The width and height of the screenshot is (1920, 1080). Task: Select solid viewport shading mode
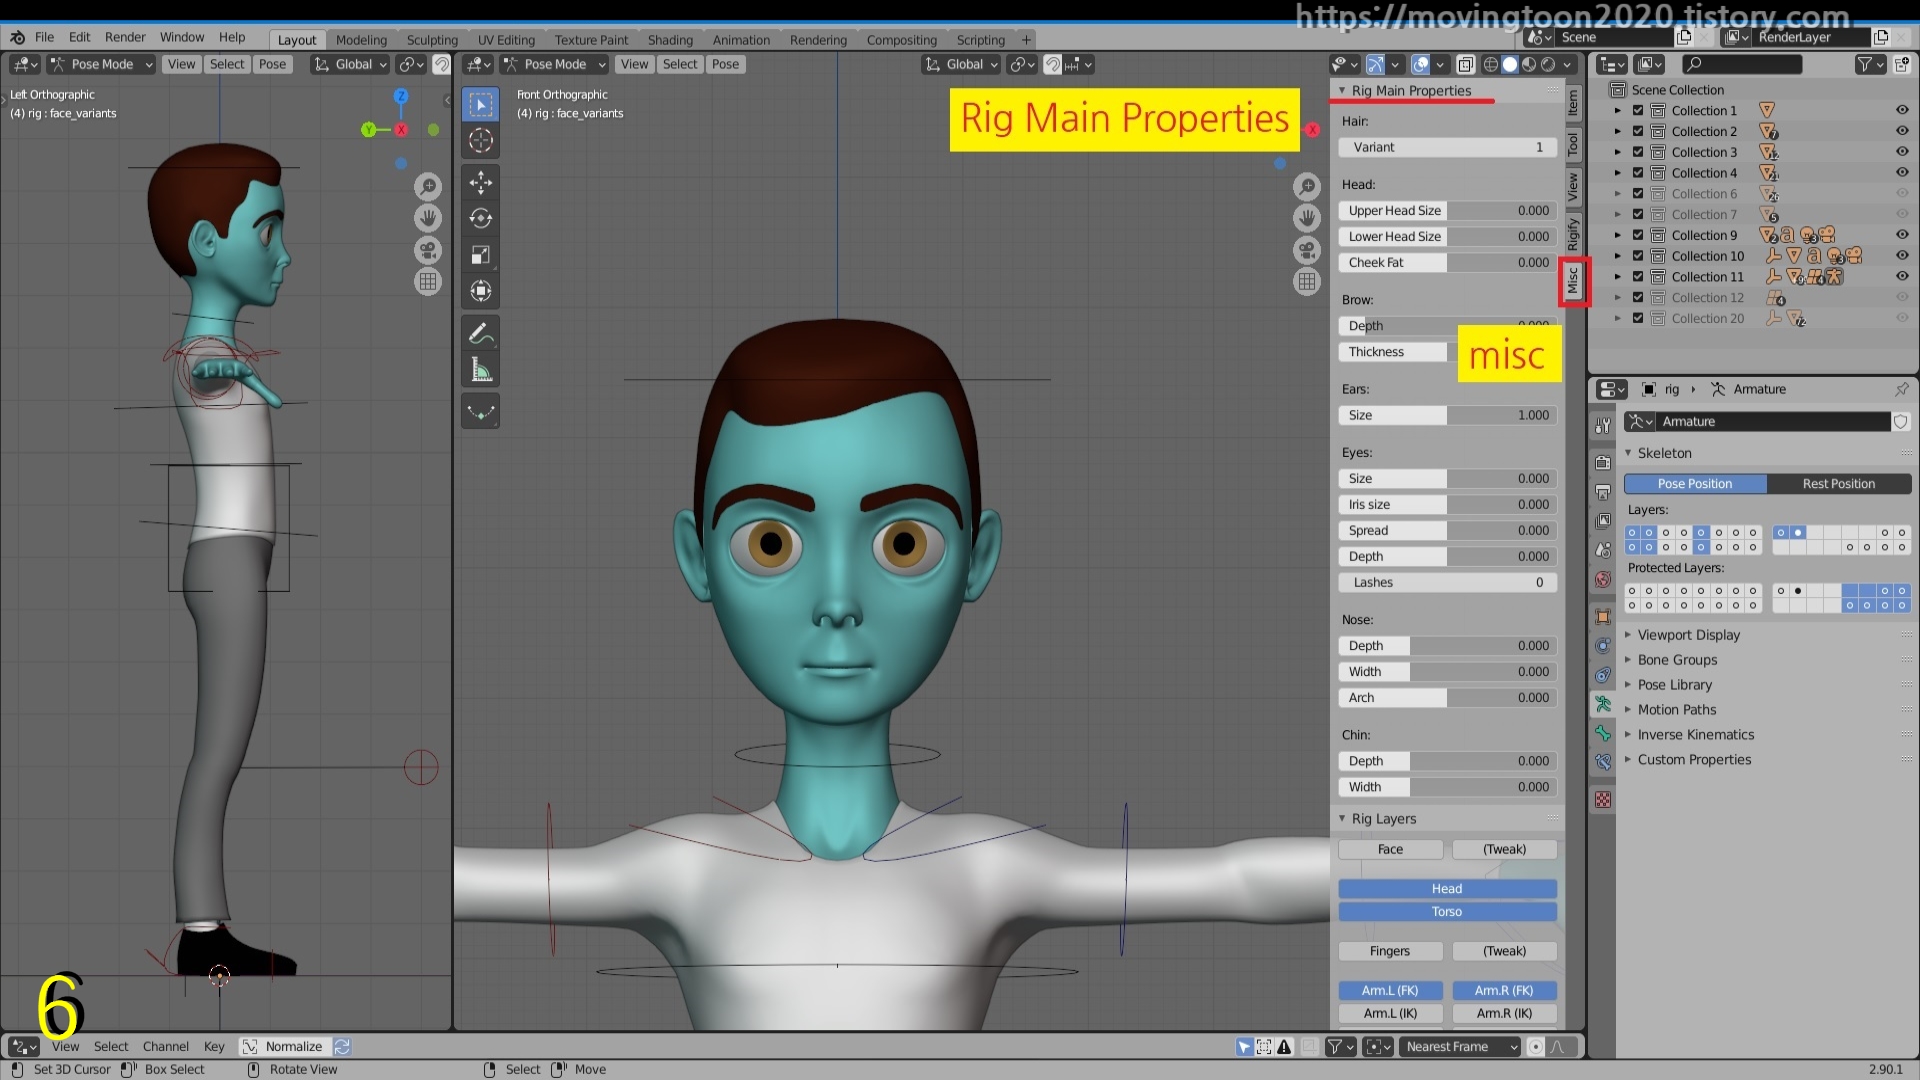tap(1510, 64)
